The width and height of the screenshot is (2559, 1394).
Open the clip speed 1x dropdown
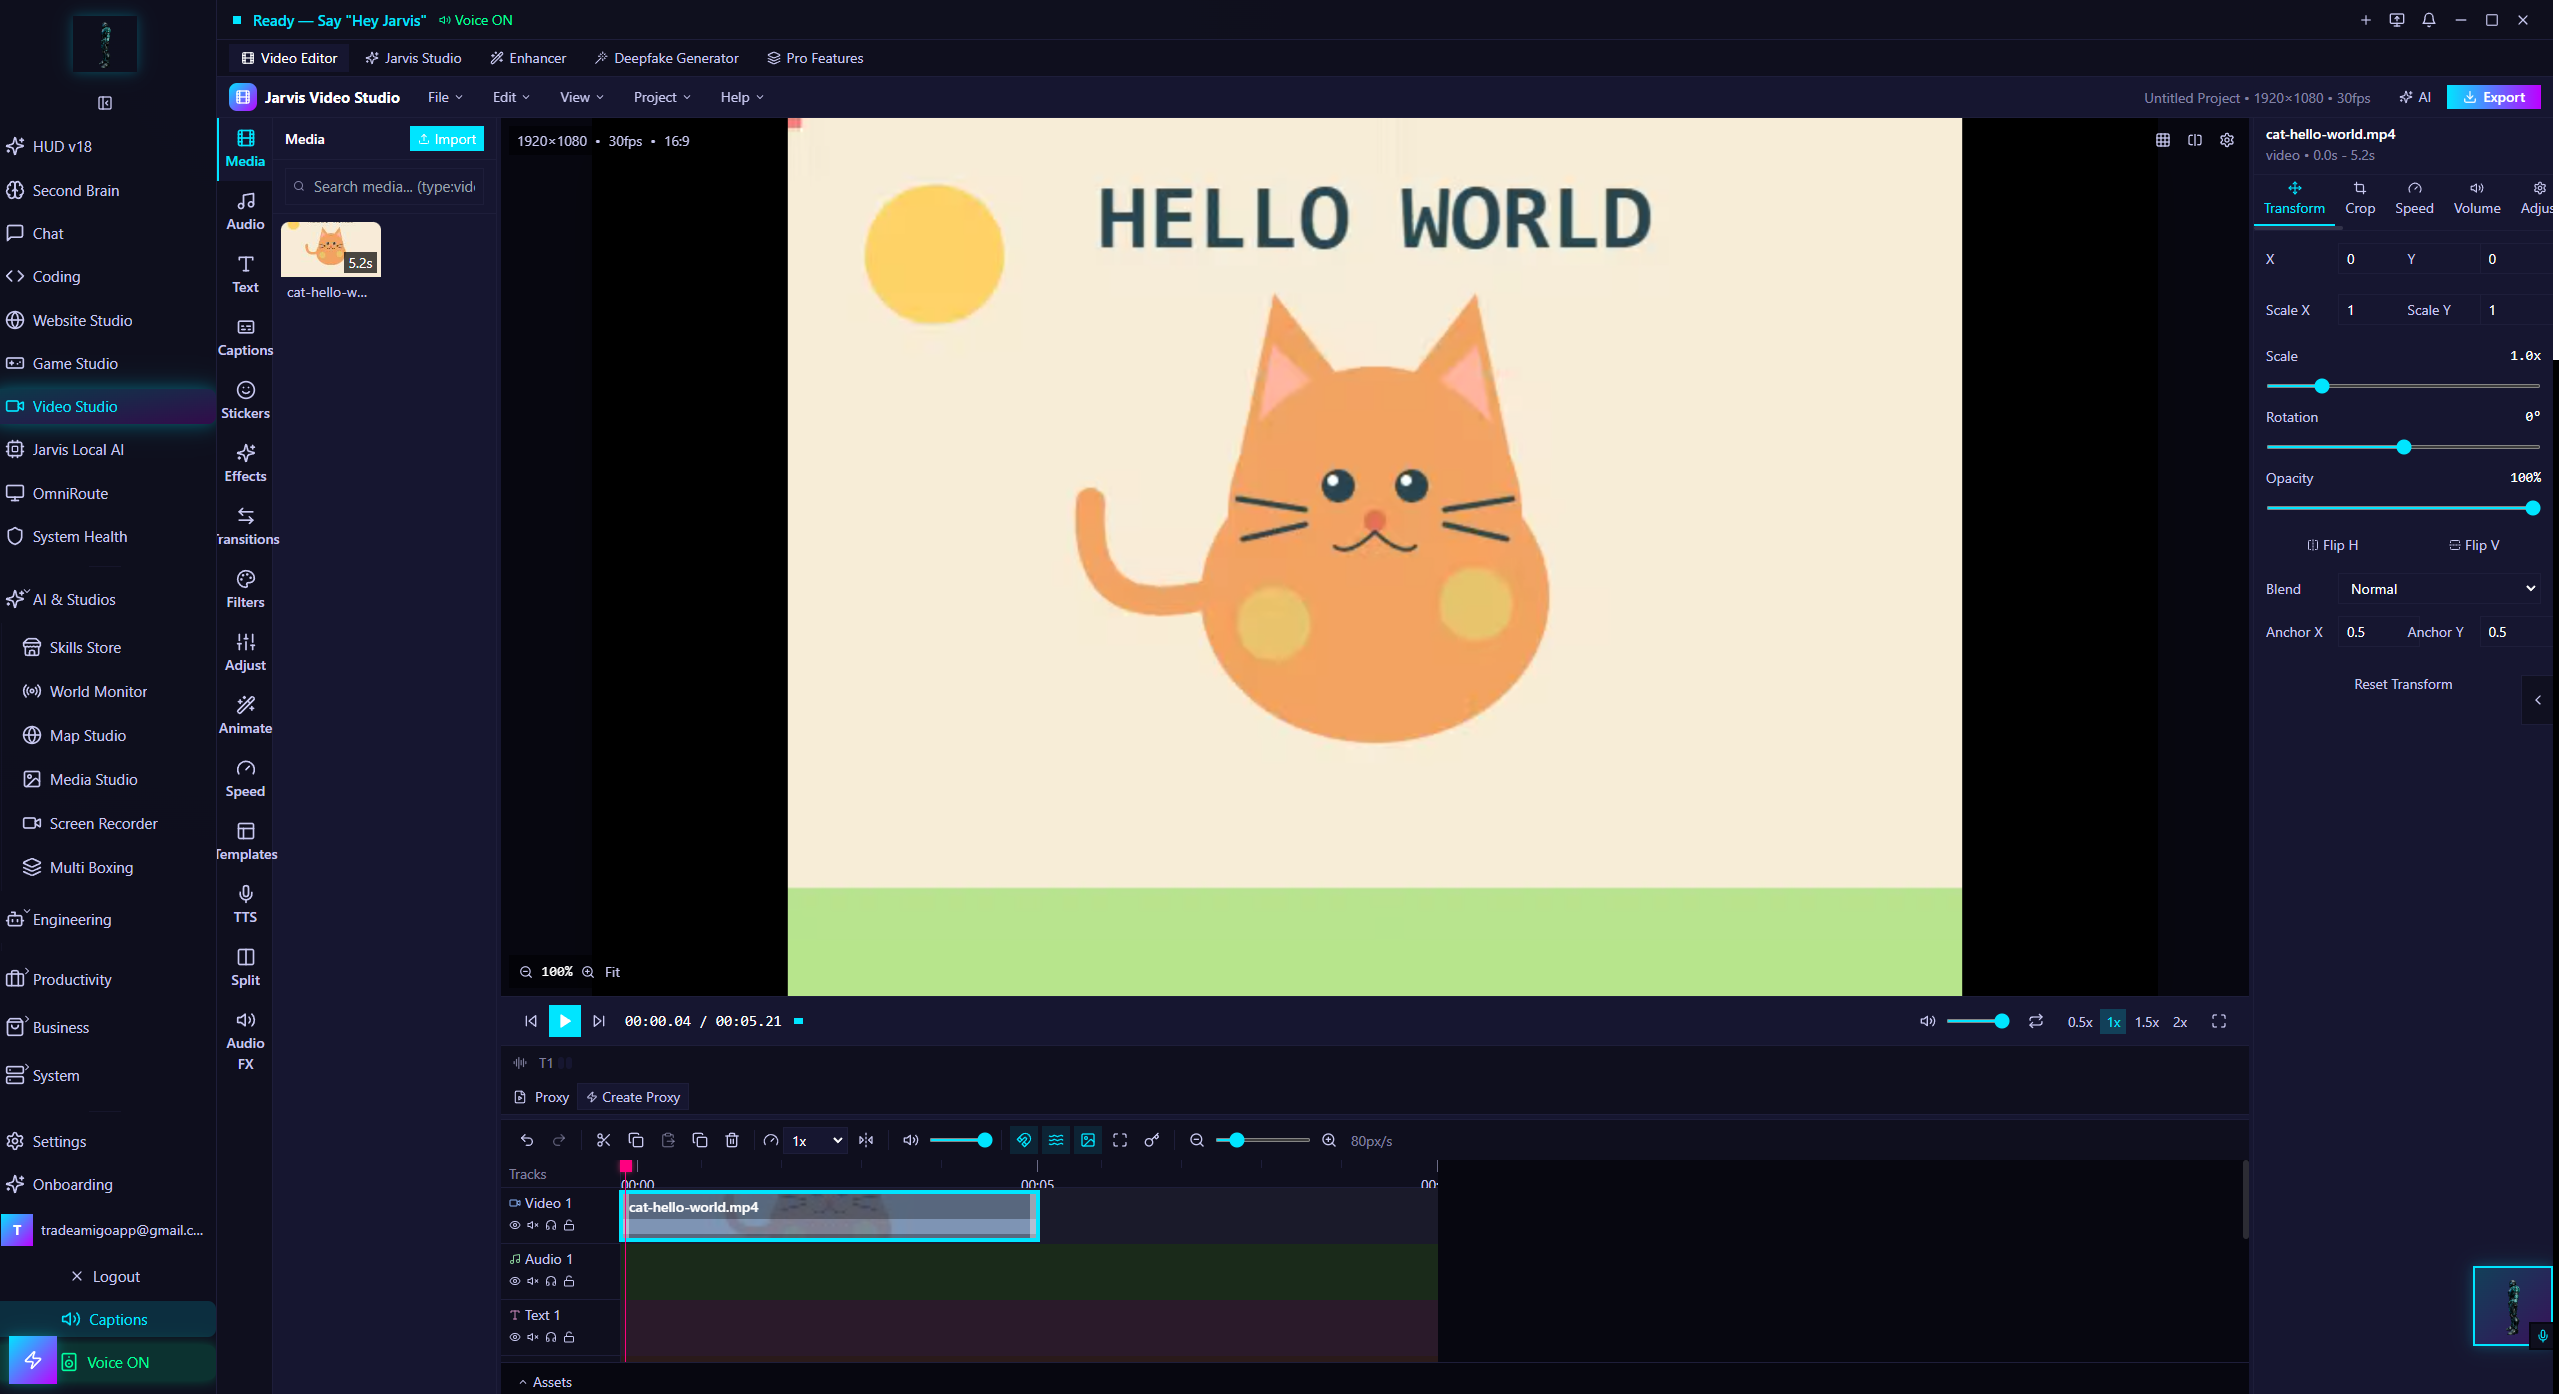point(816,1140)
